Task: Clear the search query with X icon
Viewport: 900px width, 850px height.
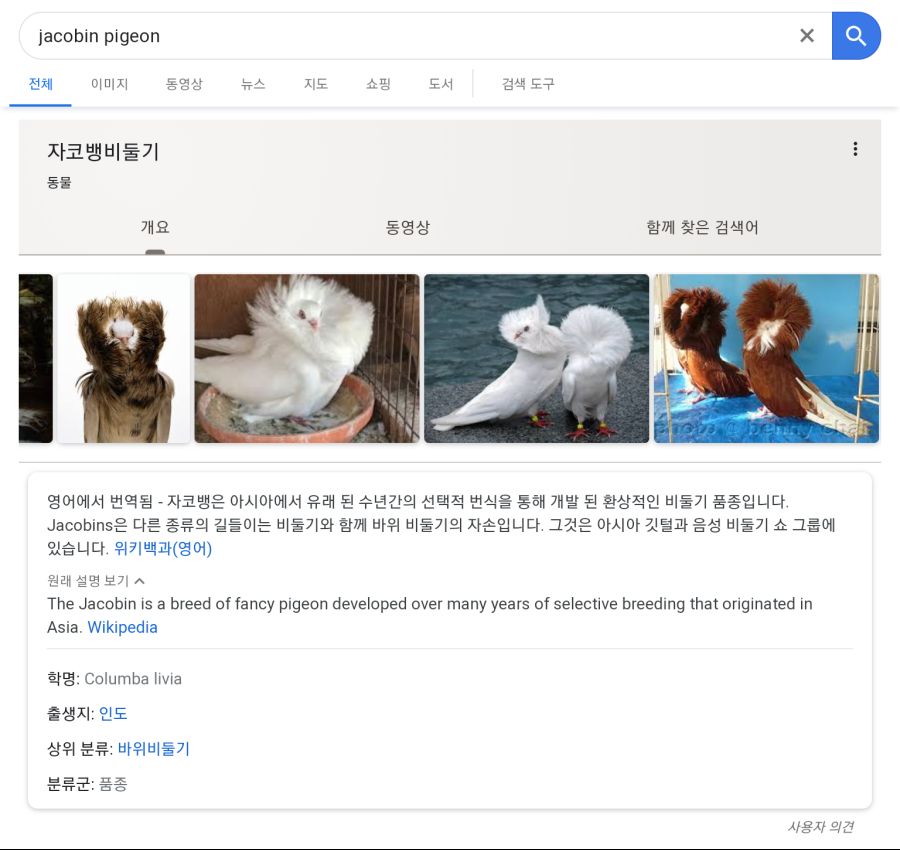Action: 807,36
